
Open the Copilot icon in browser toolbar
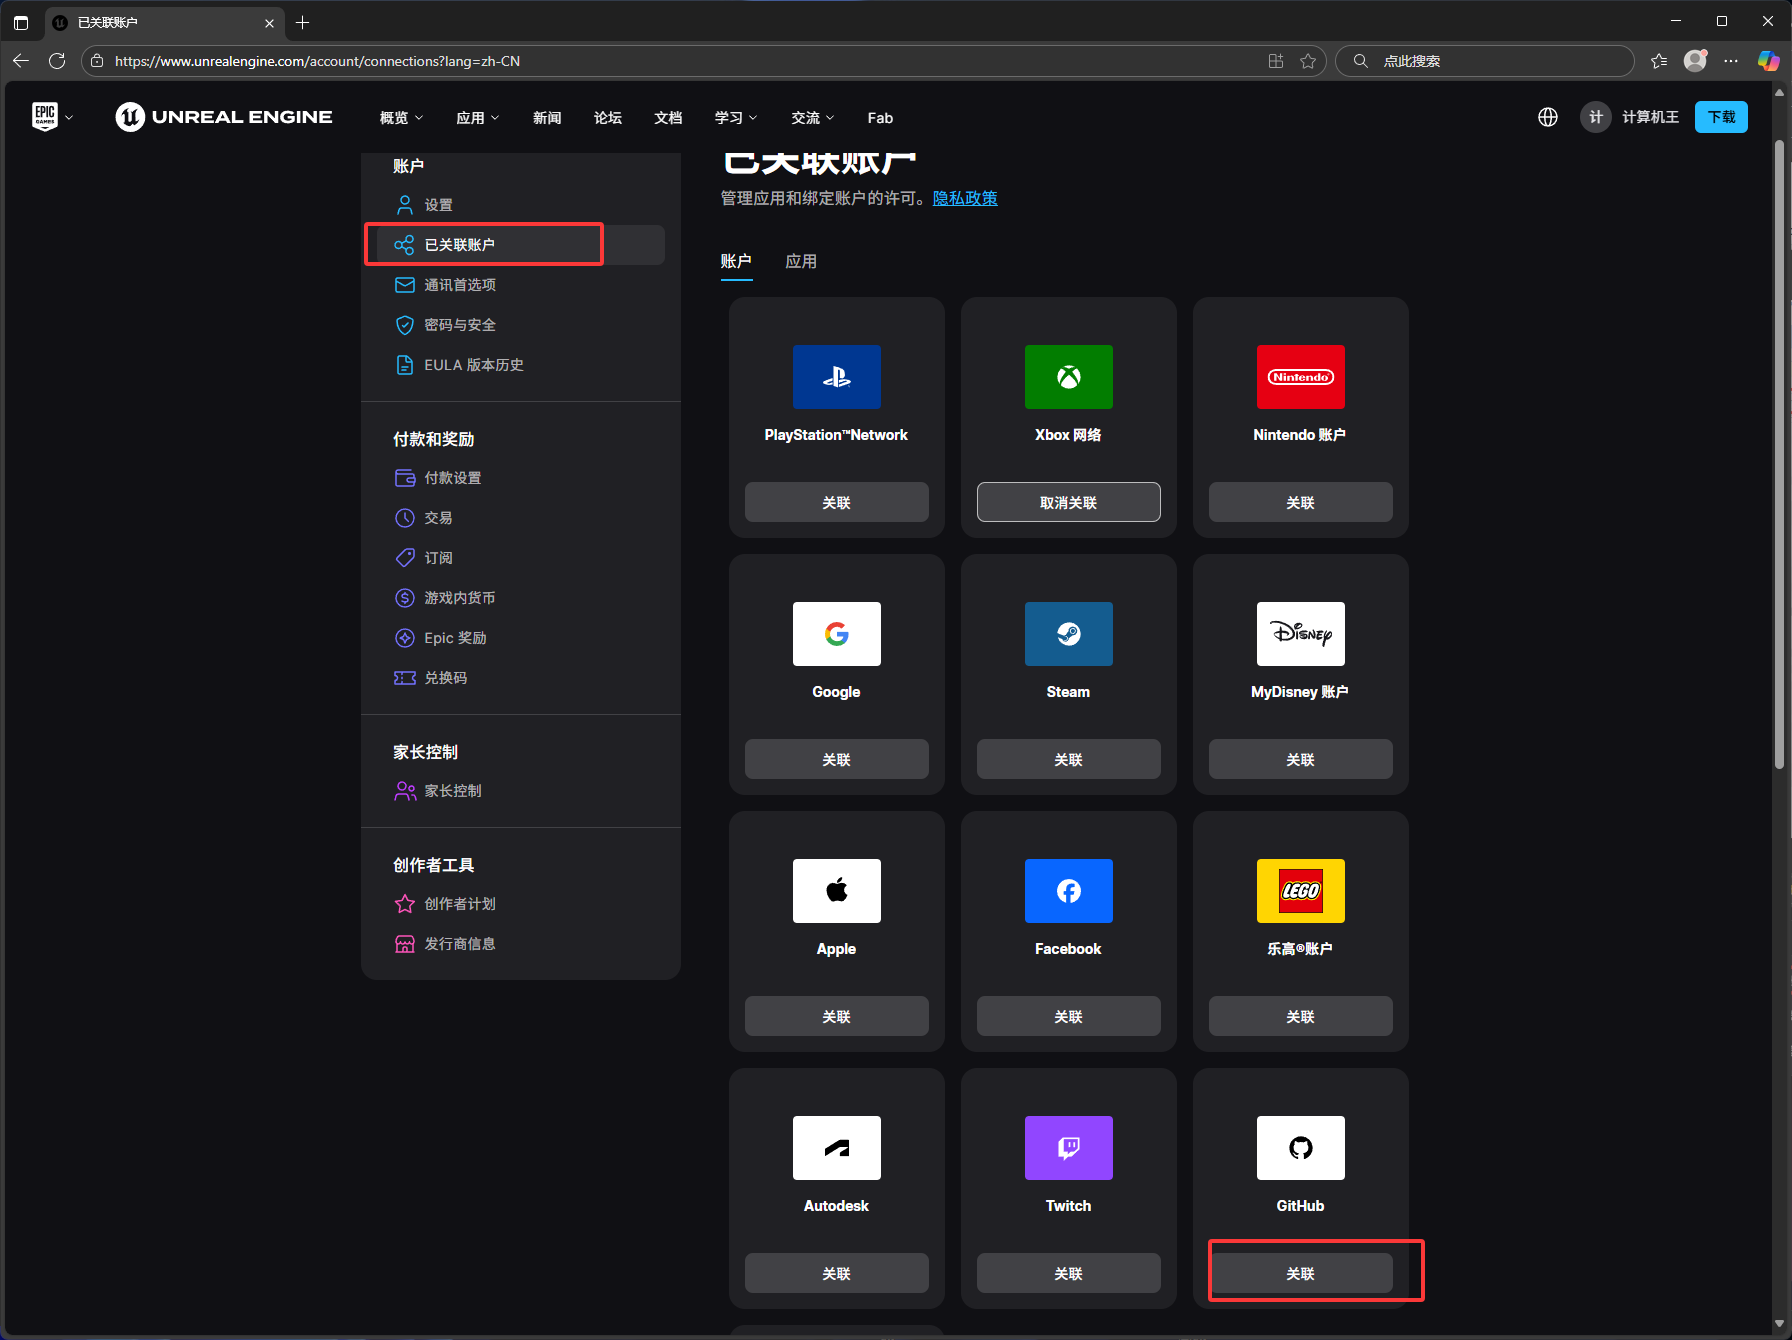(1768, 61)
